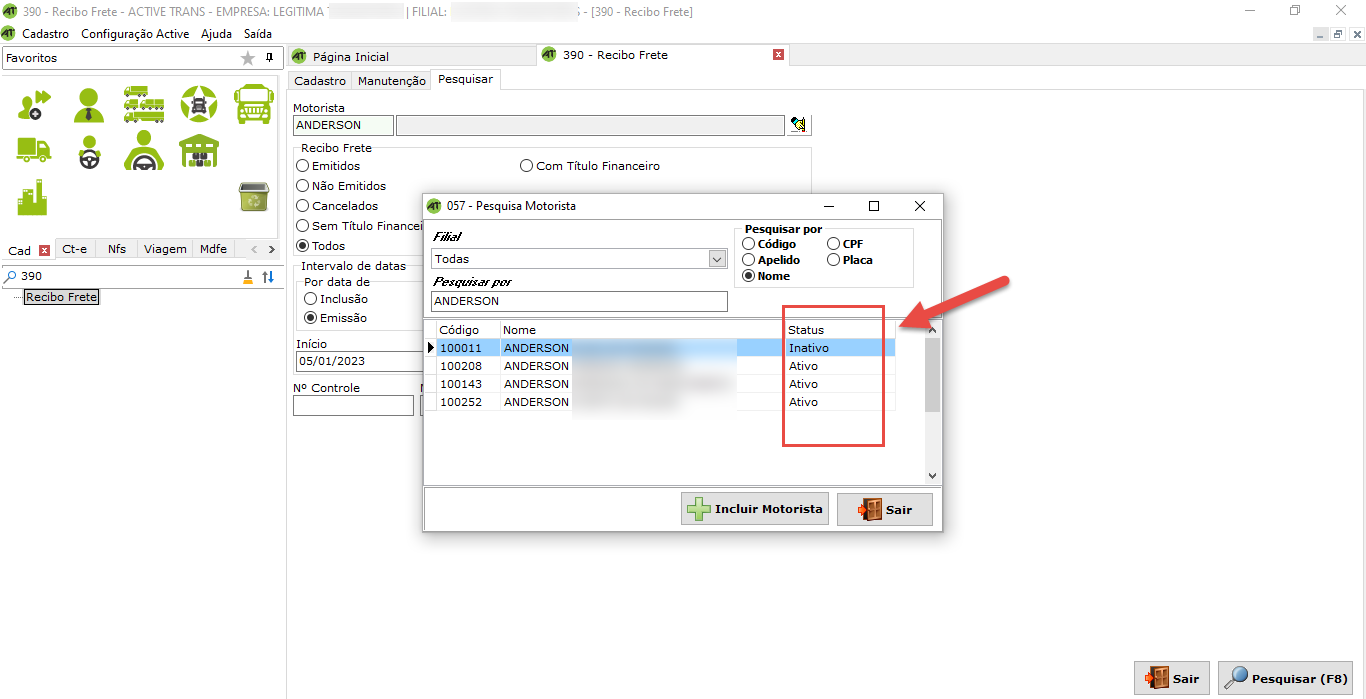Click the driver results vertical scrollbar

click(932, 402)
